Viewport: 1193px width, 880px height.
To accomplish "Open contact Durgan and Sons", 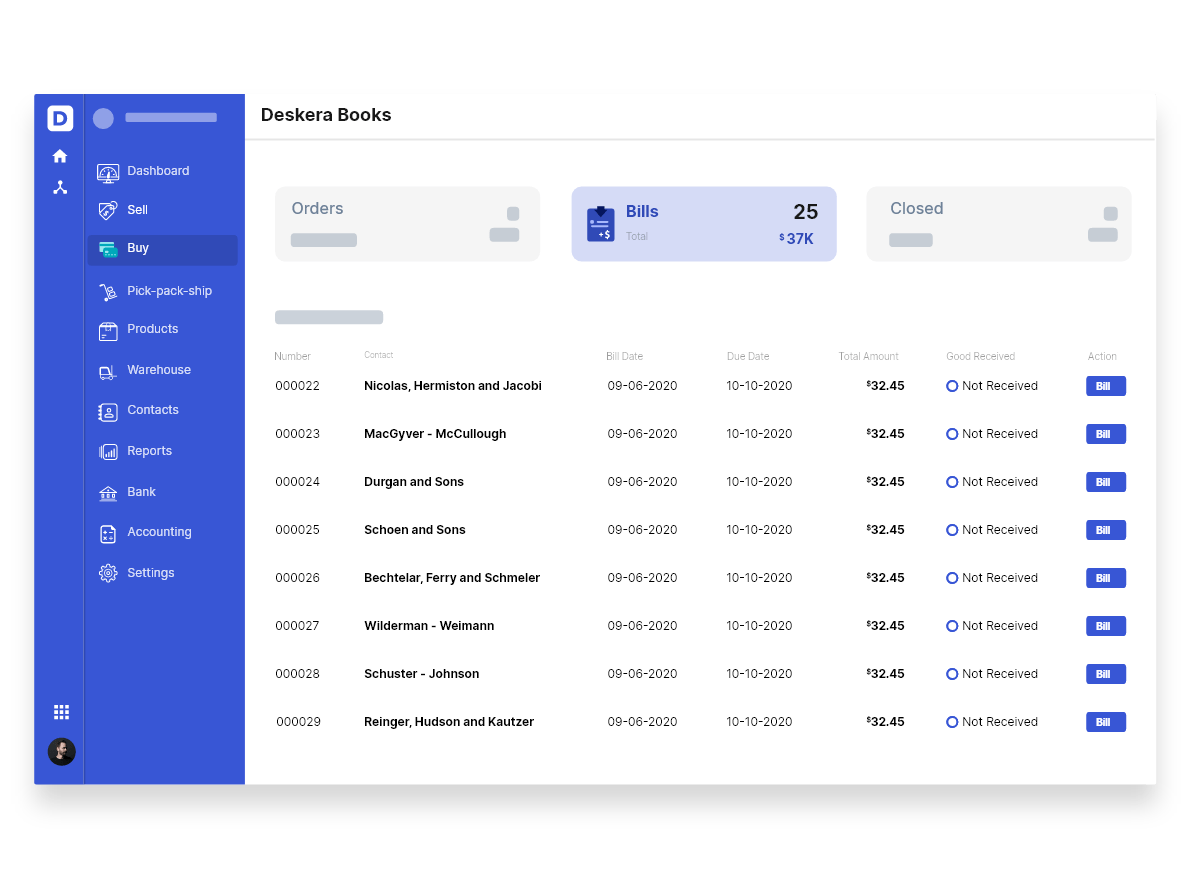I will [x=414, y=481].
